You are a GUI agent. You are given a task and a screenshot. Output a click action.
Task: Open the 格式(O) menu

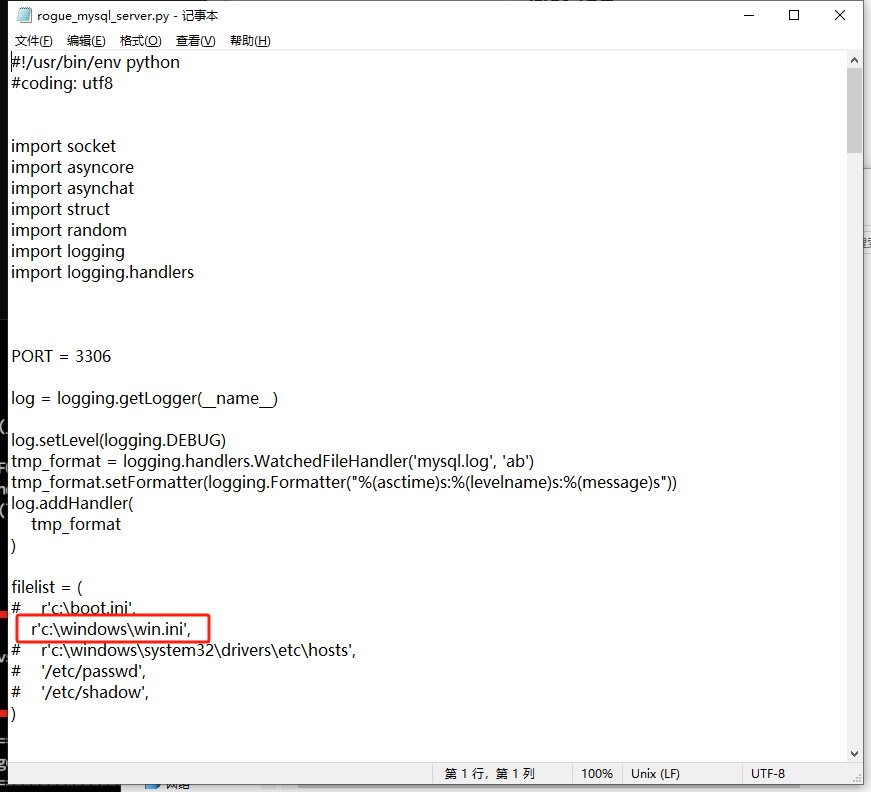[x=141, y=41]
